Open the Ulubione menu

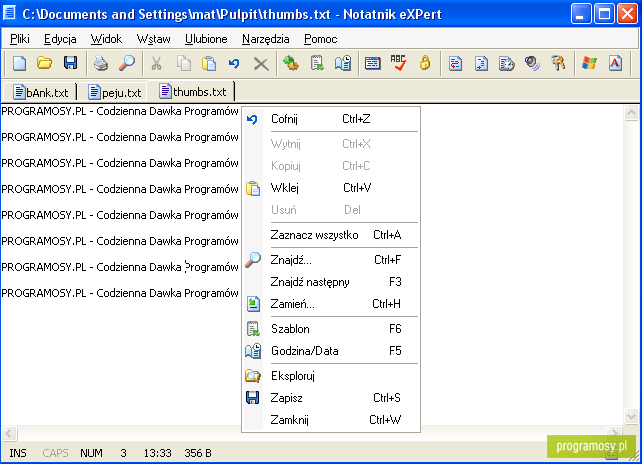[x=206, y=39]
